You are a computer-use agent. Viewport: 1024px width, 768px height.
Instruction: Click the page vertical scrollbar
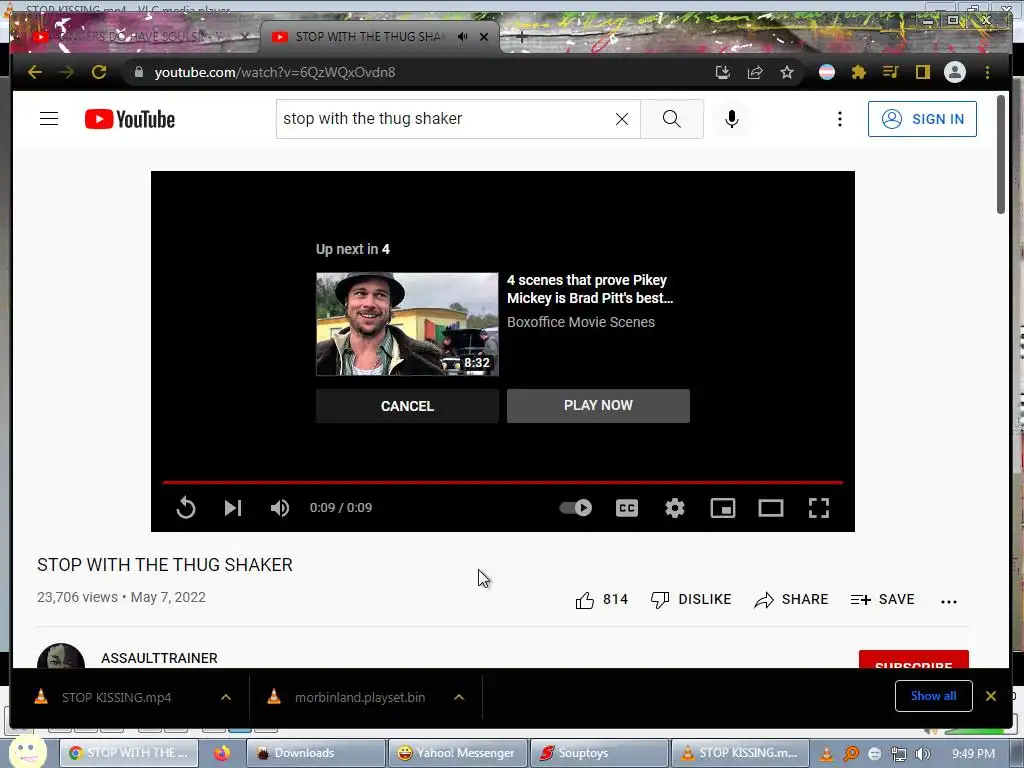[x=1000, y=154]
